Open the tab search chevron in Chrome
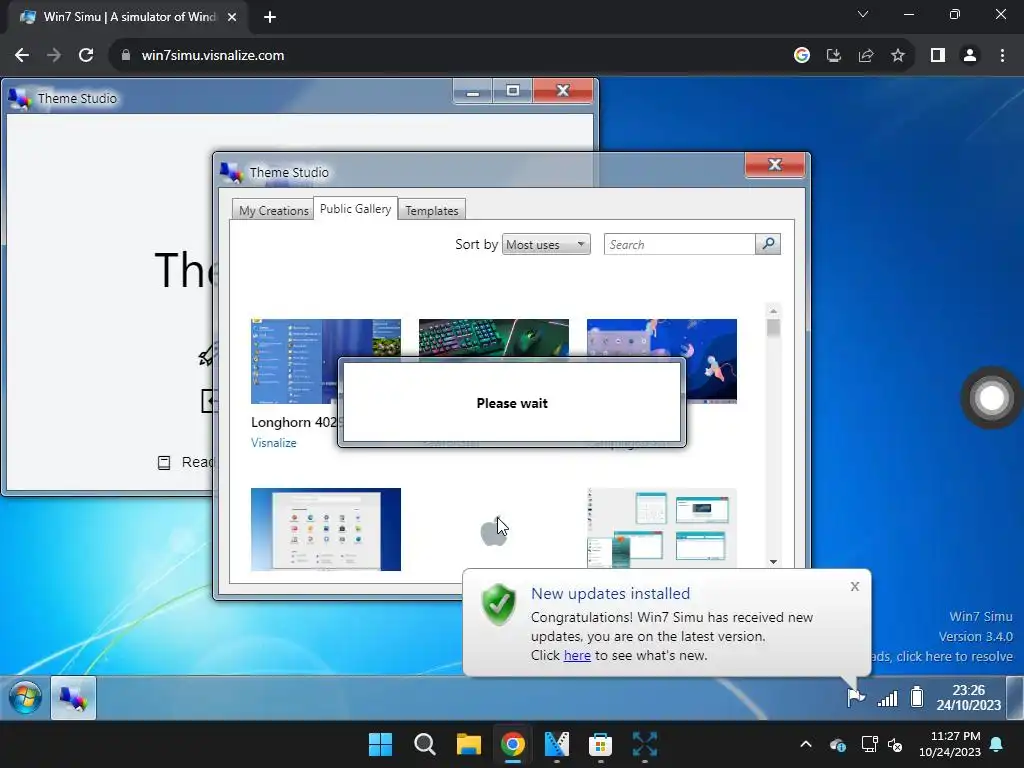 (x=863, y=14)
